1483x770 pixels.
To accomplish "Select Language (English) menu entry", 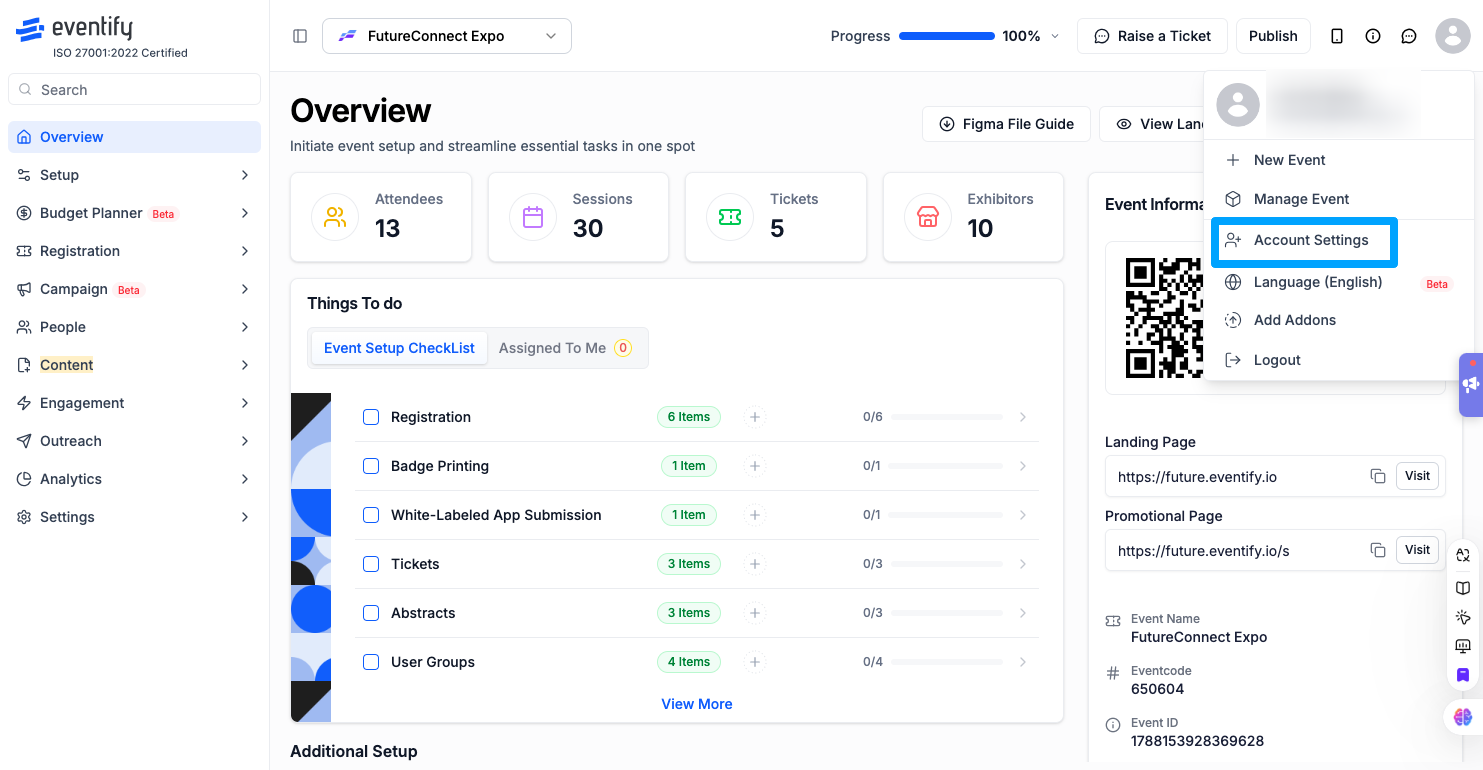I will 1339,282.
